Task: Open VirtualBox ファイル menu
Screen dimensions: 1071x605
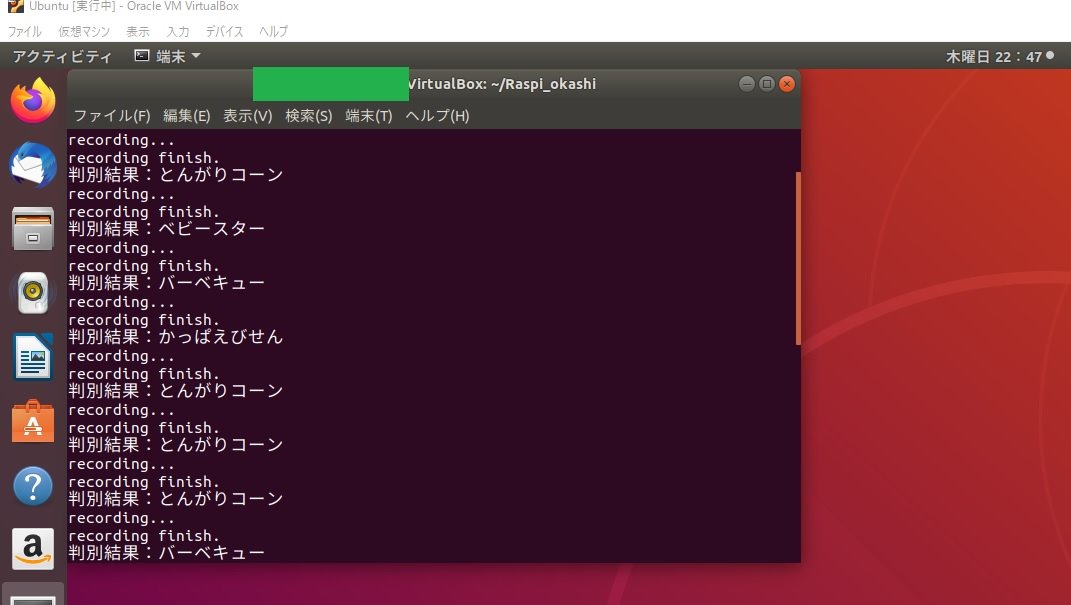Action: pos(25,31)
